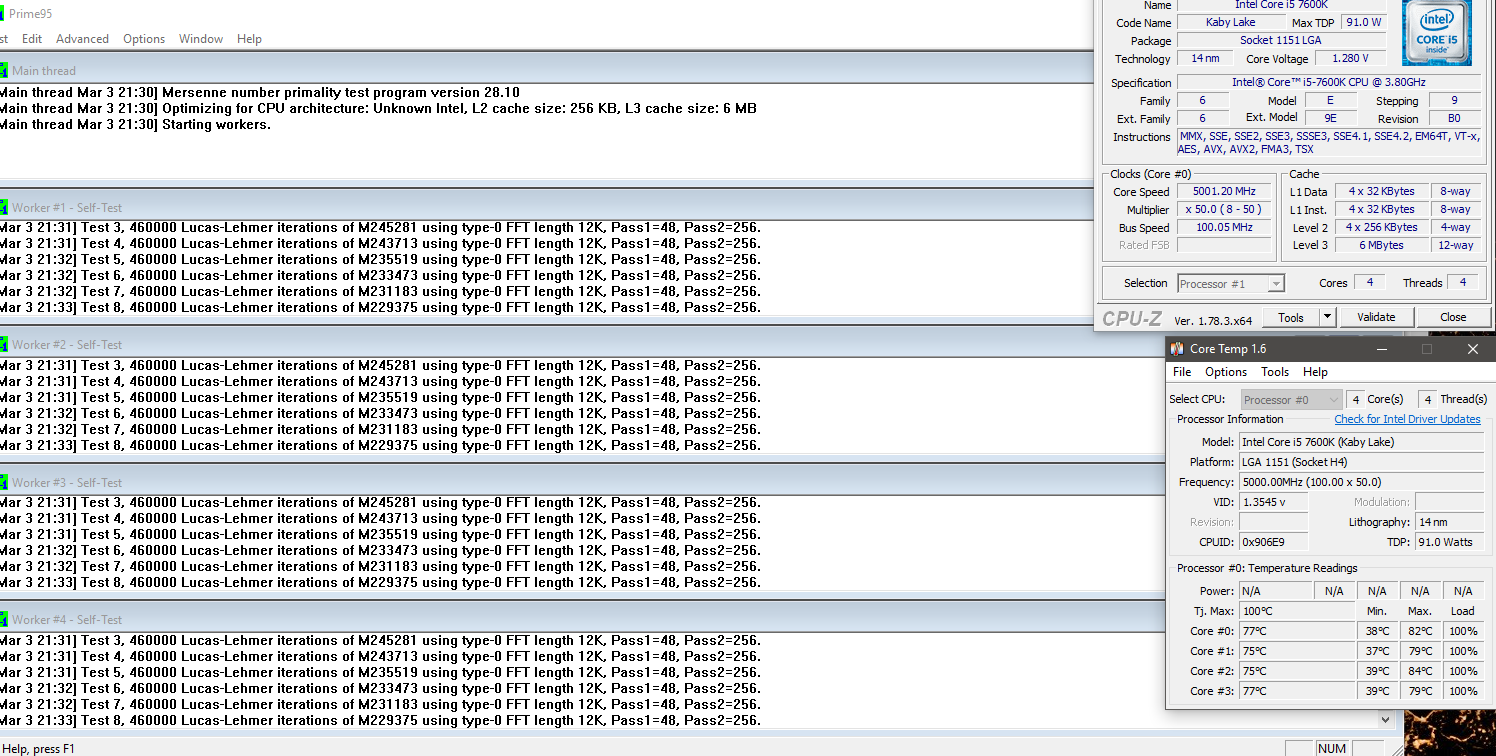
Task: Open Core Temp's Options menu
Action: click(x=1226, y=372)
